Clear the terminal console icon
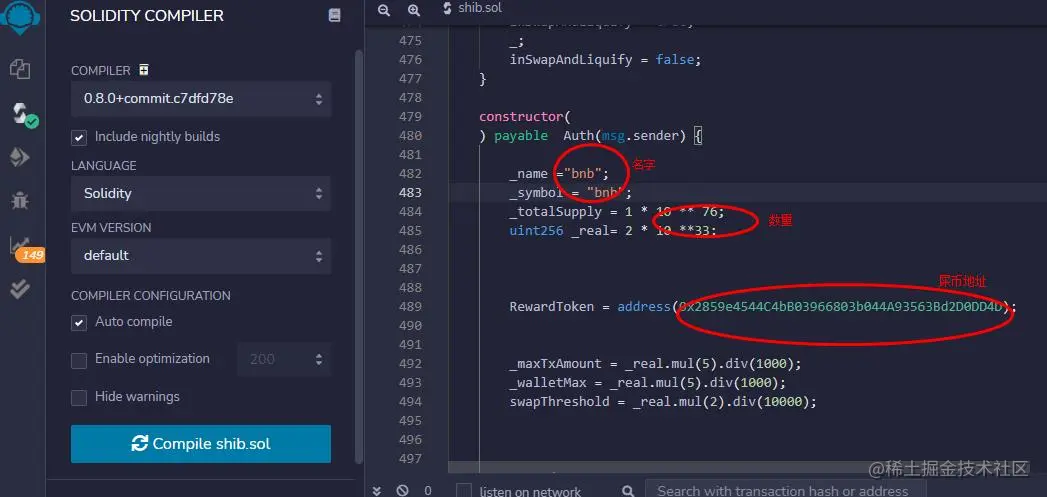1047x497 pixels. coord(402,490)
